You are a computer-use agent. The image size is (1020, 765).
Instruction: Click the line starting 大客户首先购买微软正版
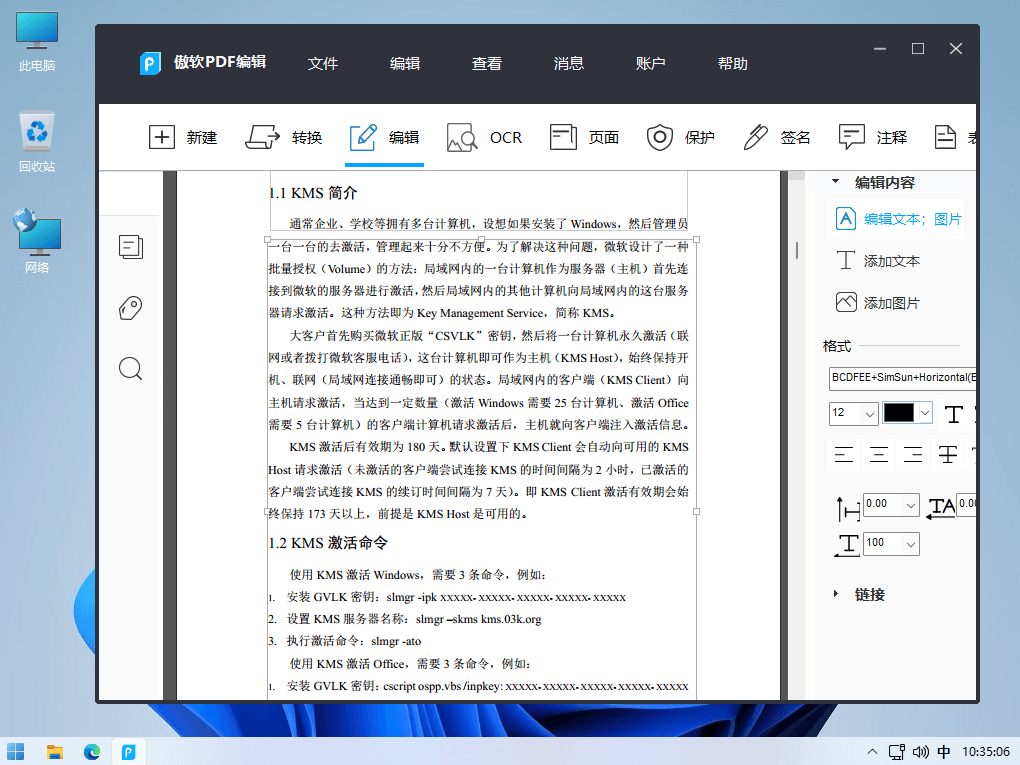pos(489,336)
